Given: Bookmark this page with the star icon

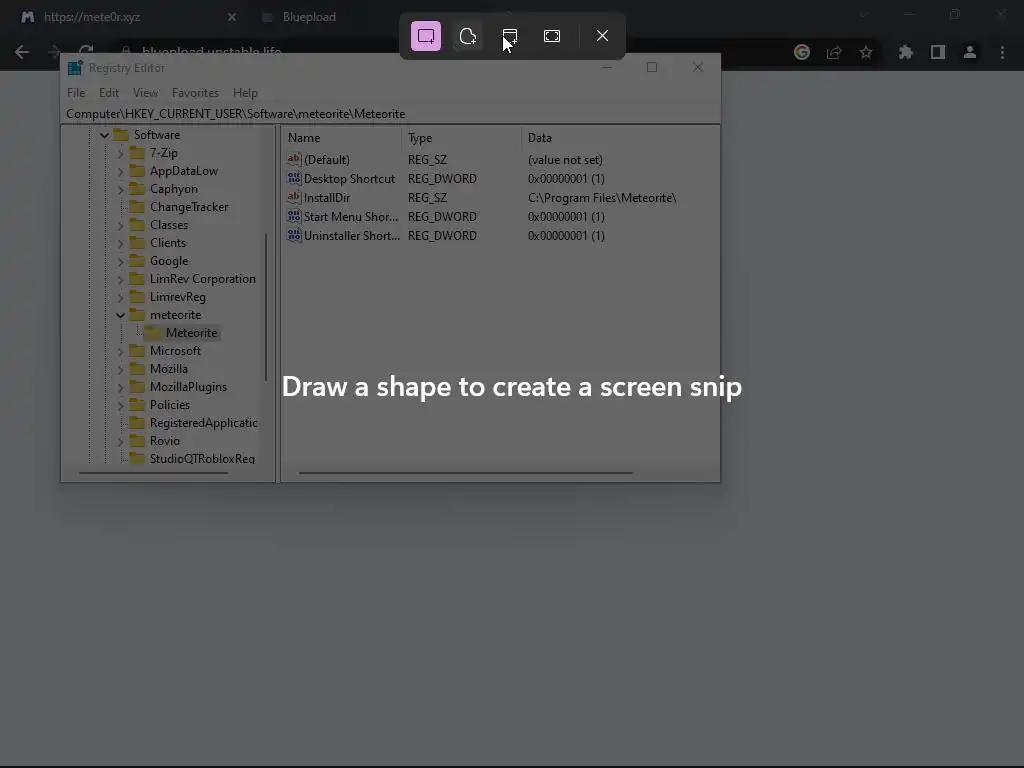Looking at the screenshot, I should (866, 52).
